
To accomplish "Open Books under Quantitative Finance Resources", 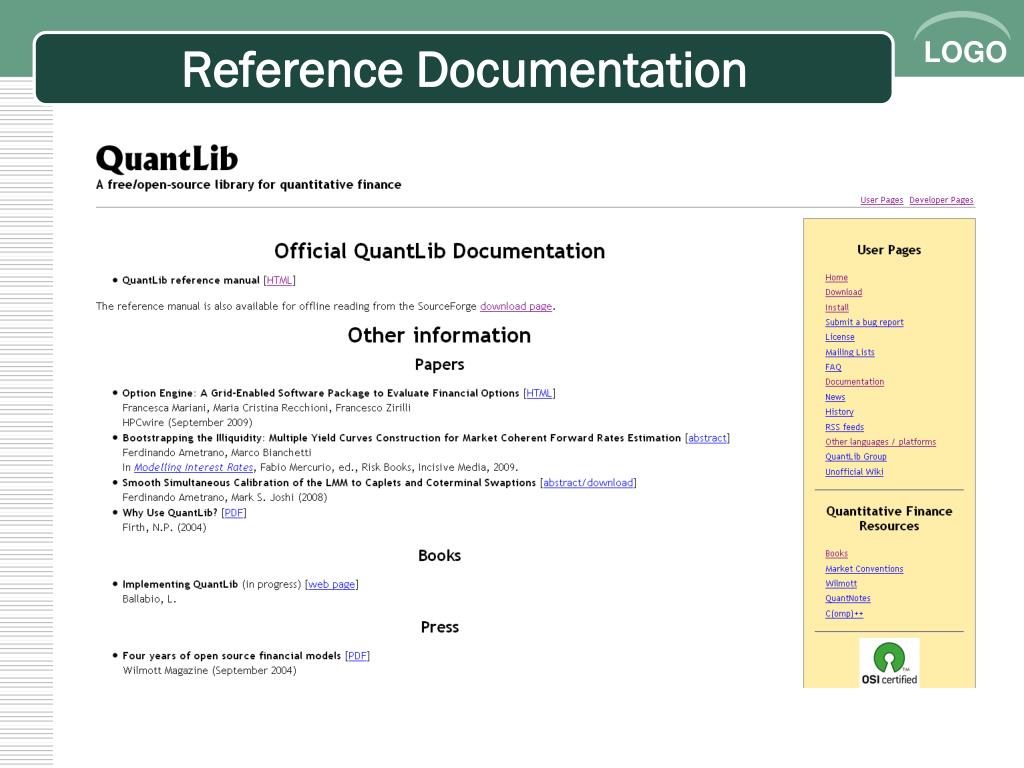I will click(x=836, y=554).
